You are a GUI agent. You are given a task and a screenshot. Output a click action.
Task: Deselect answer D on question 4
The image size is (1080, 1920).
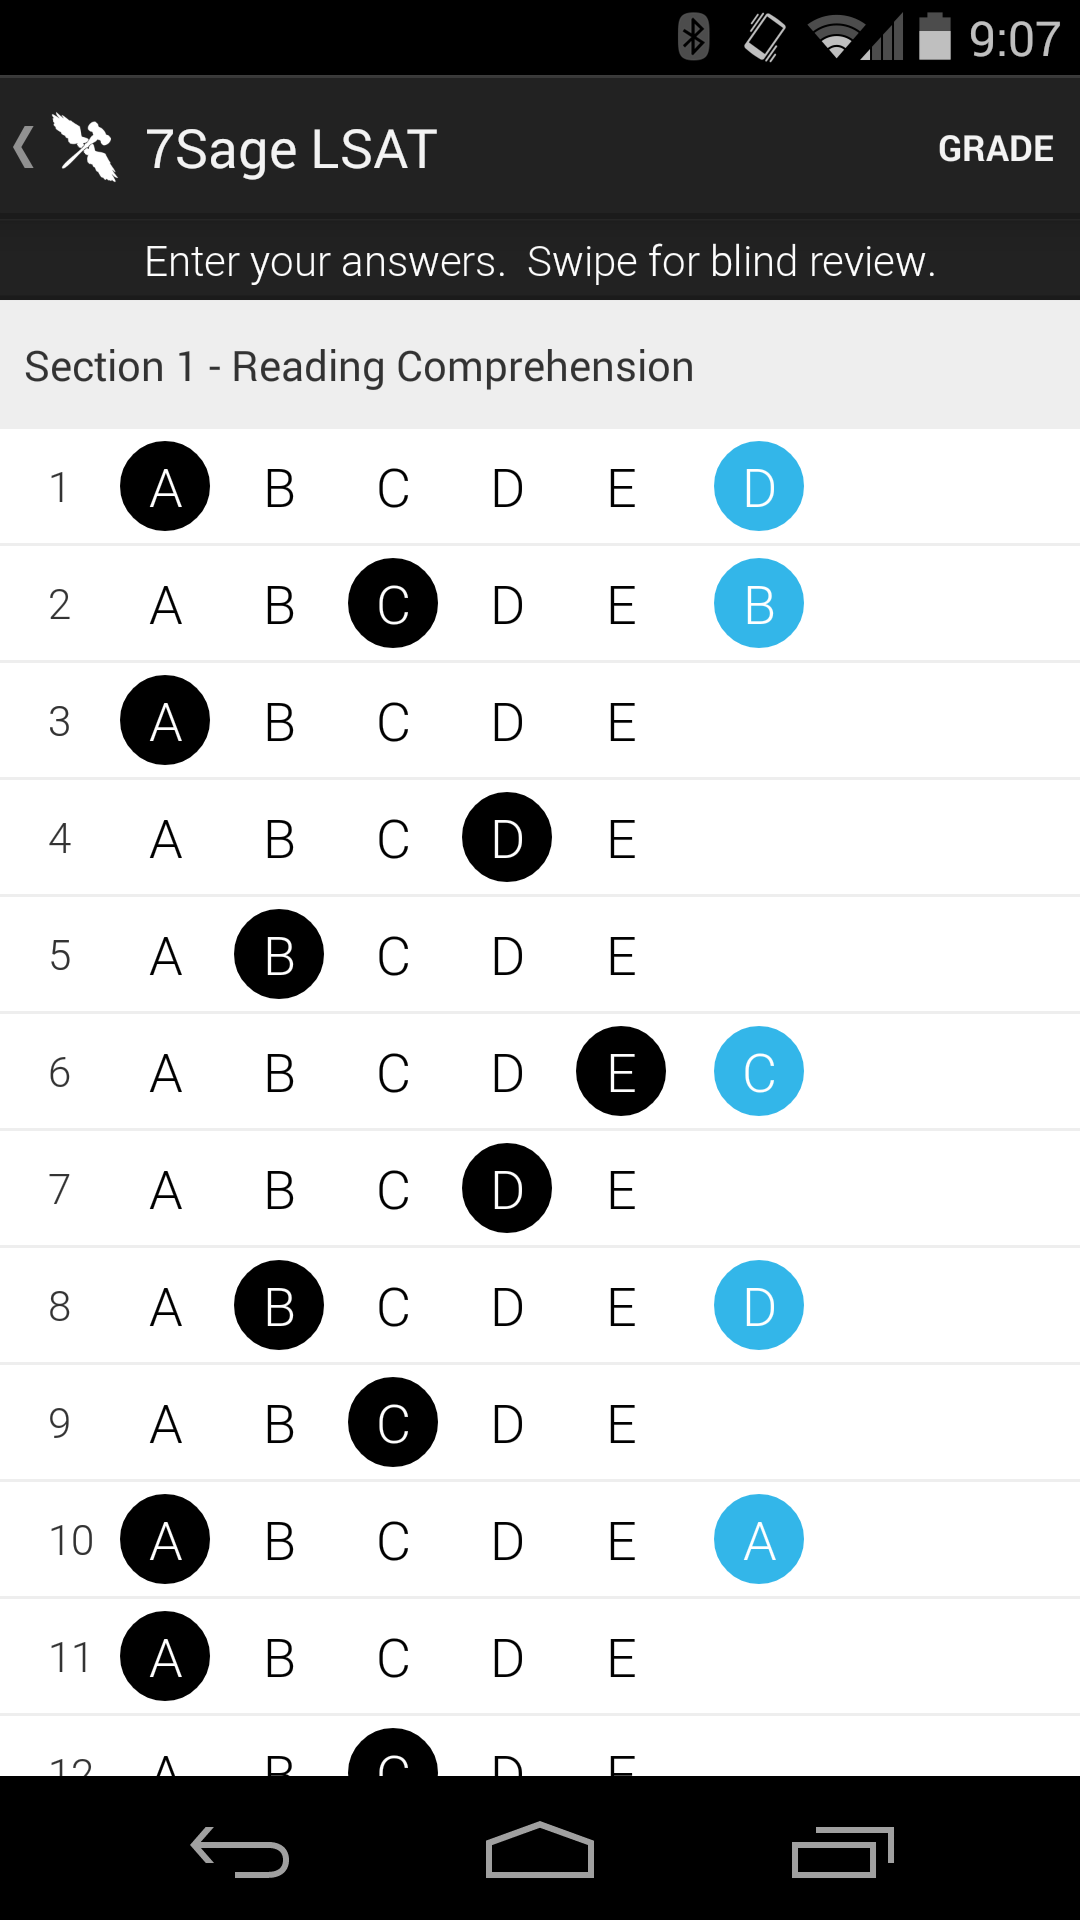[x=507, y=838]
